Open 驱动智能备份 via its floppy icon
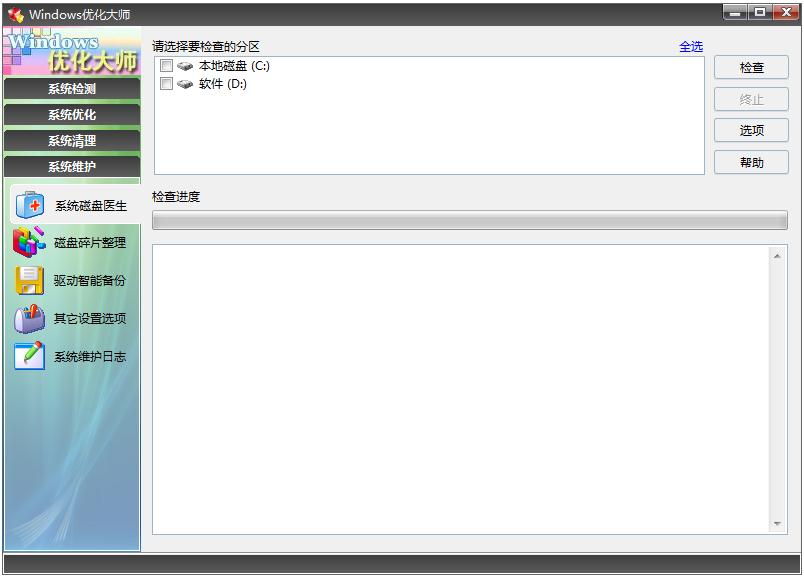The width and height of the screenshot is (804, 576). (29, 281)
